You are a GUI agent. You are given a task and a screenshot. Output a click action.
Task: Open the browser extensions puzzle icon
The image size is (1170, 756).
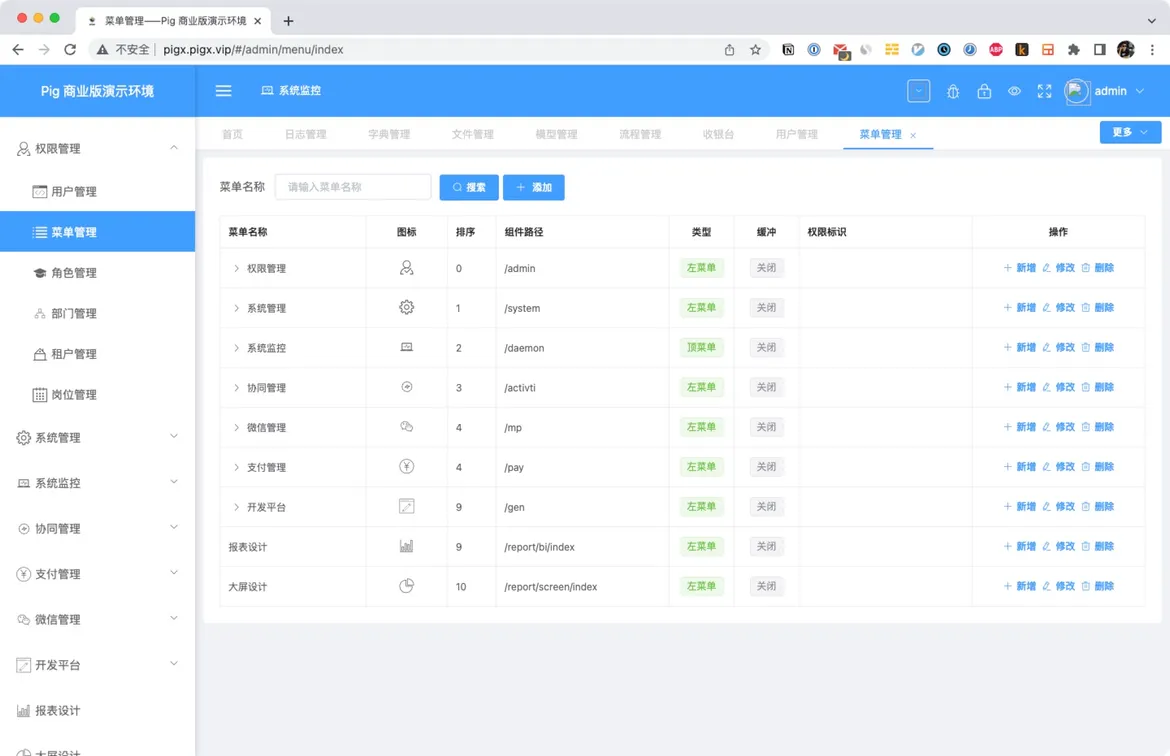(1073, 49)
